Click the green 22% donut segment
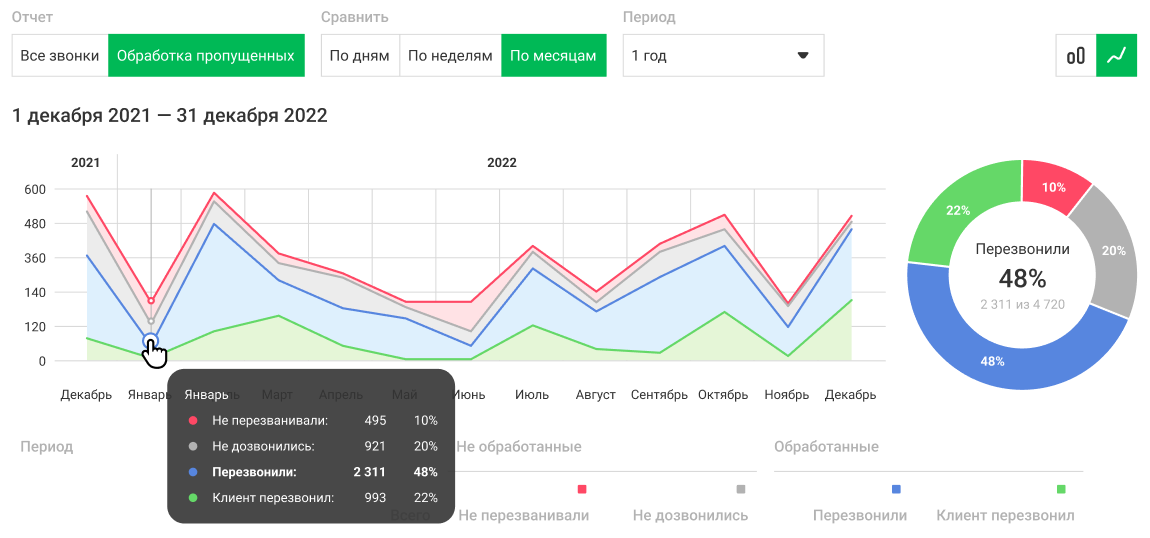This screenshot has height=538, width=1150. pyautogui.click(x=959, y=211)
